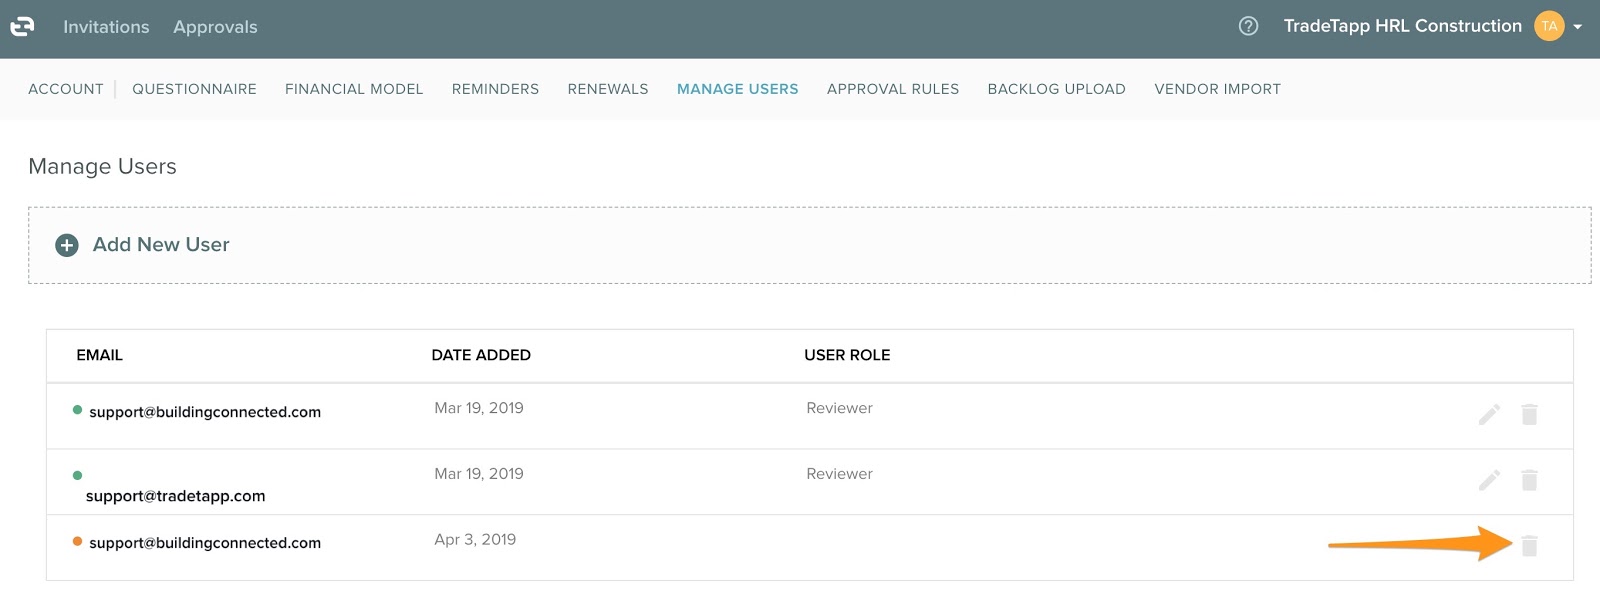Click the orange TA user avatar
Viewport: 1600px width, 601px height.
tap(1549, 26)
